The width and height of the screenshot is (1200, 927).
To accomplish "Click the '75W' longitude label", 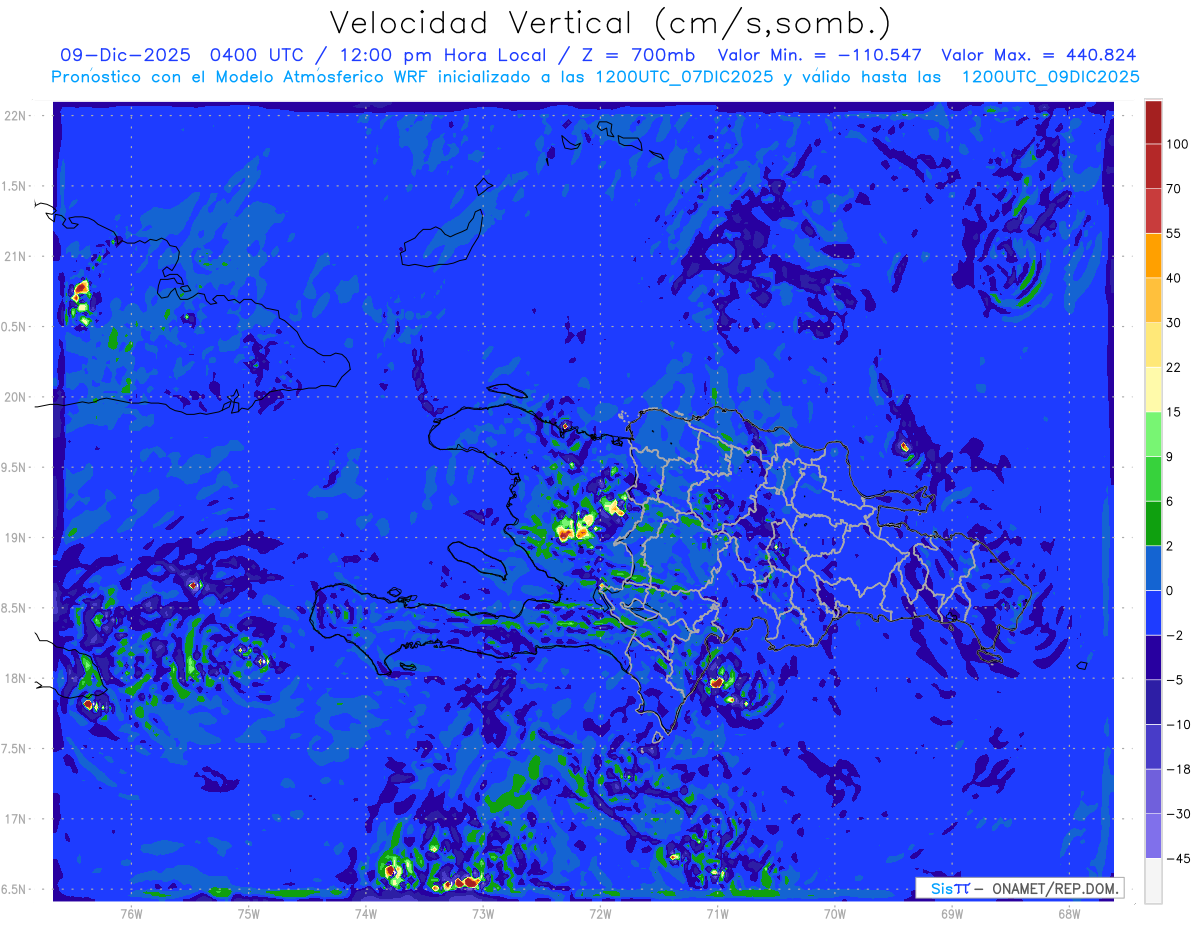I will (x=249, y=913).
